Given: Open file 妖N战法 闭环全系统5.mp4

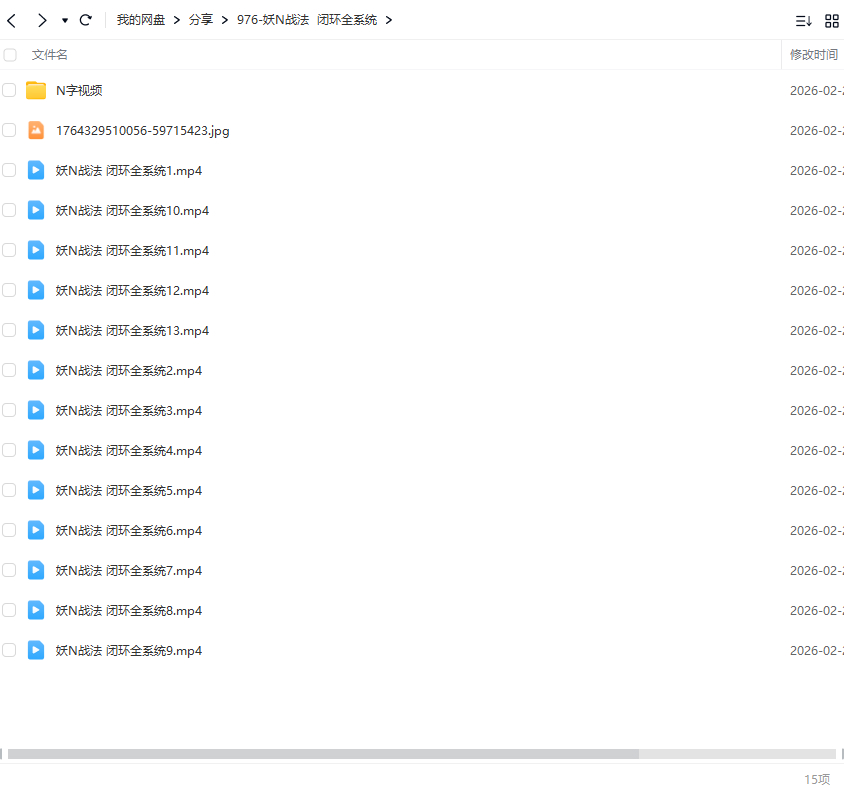Looking at the screenshot, I should point(129,490).
